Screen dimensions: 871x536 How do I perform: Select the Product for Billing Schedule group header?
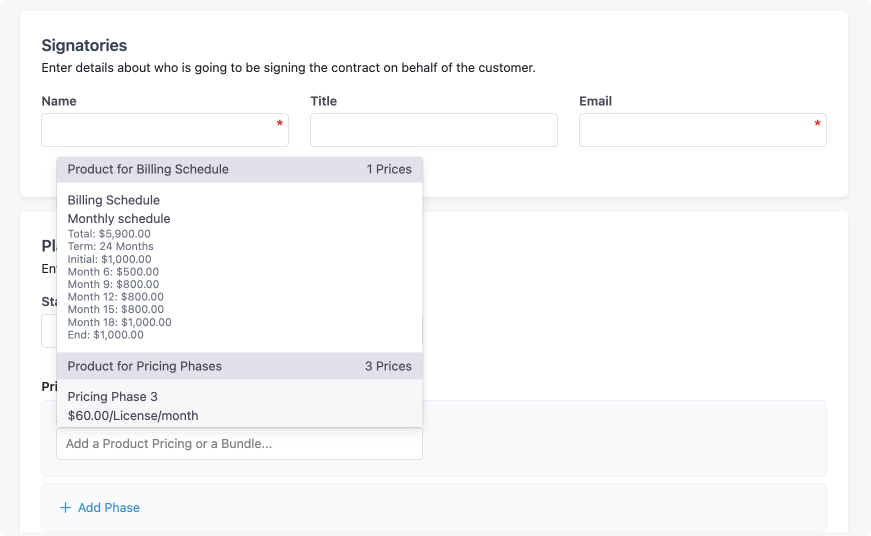(x=148, y=169)
